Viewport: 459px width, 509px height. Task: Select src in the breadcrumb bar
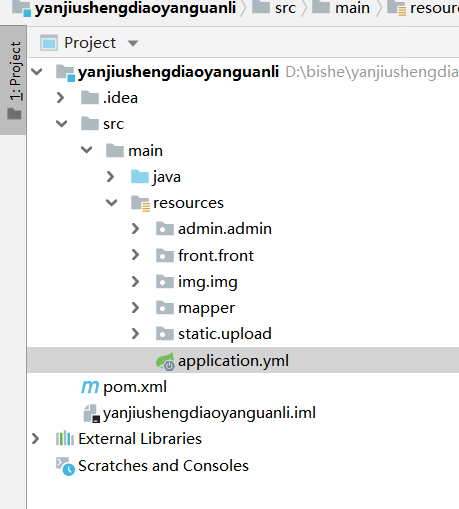(x=274, y=8)
